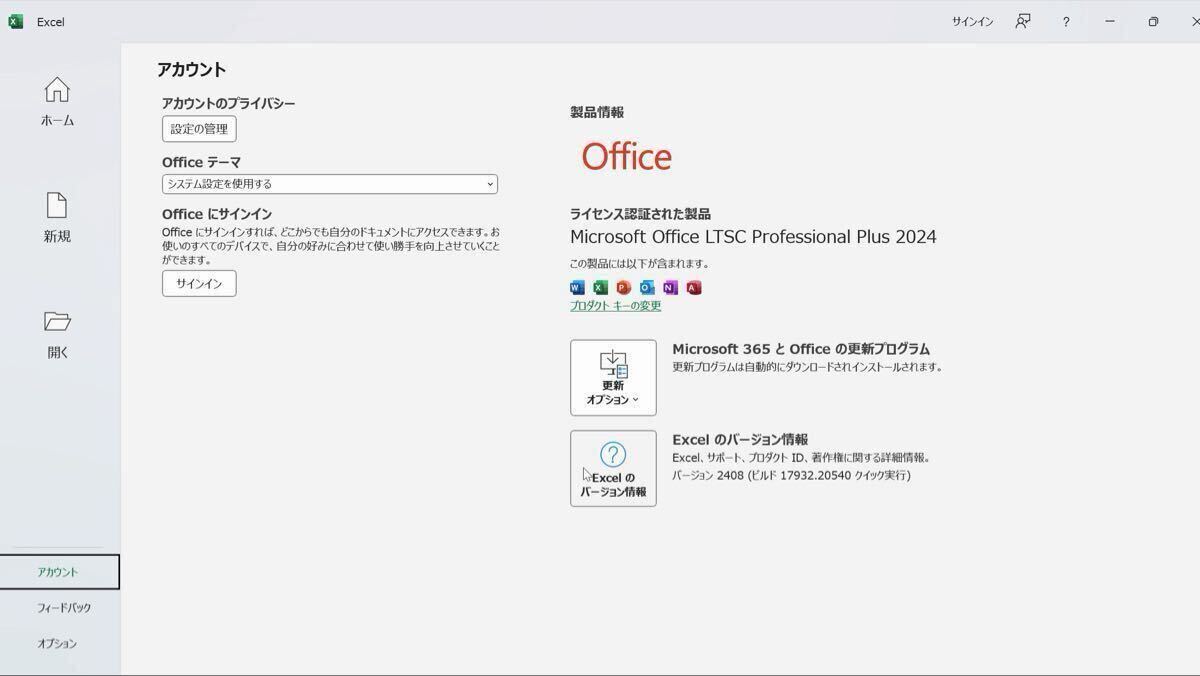Click the help (?) icon in the title bar
This screenshot has width=1200, height=676.
pos(1066,21)
